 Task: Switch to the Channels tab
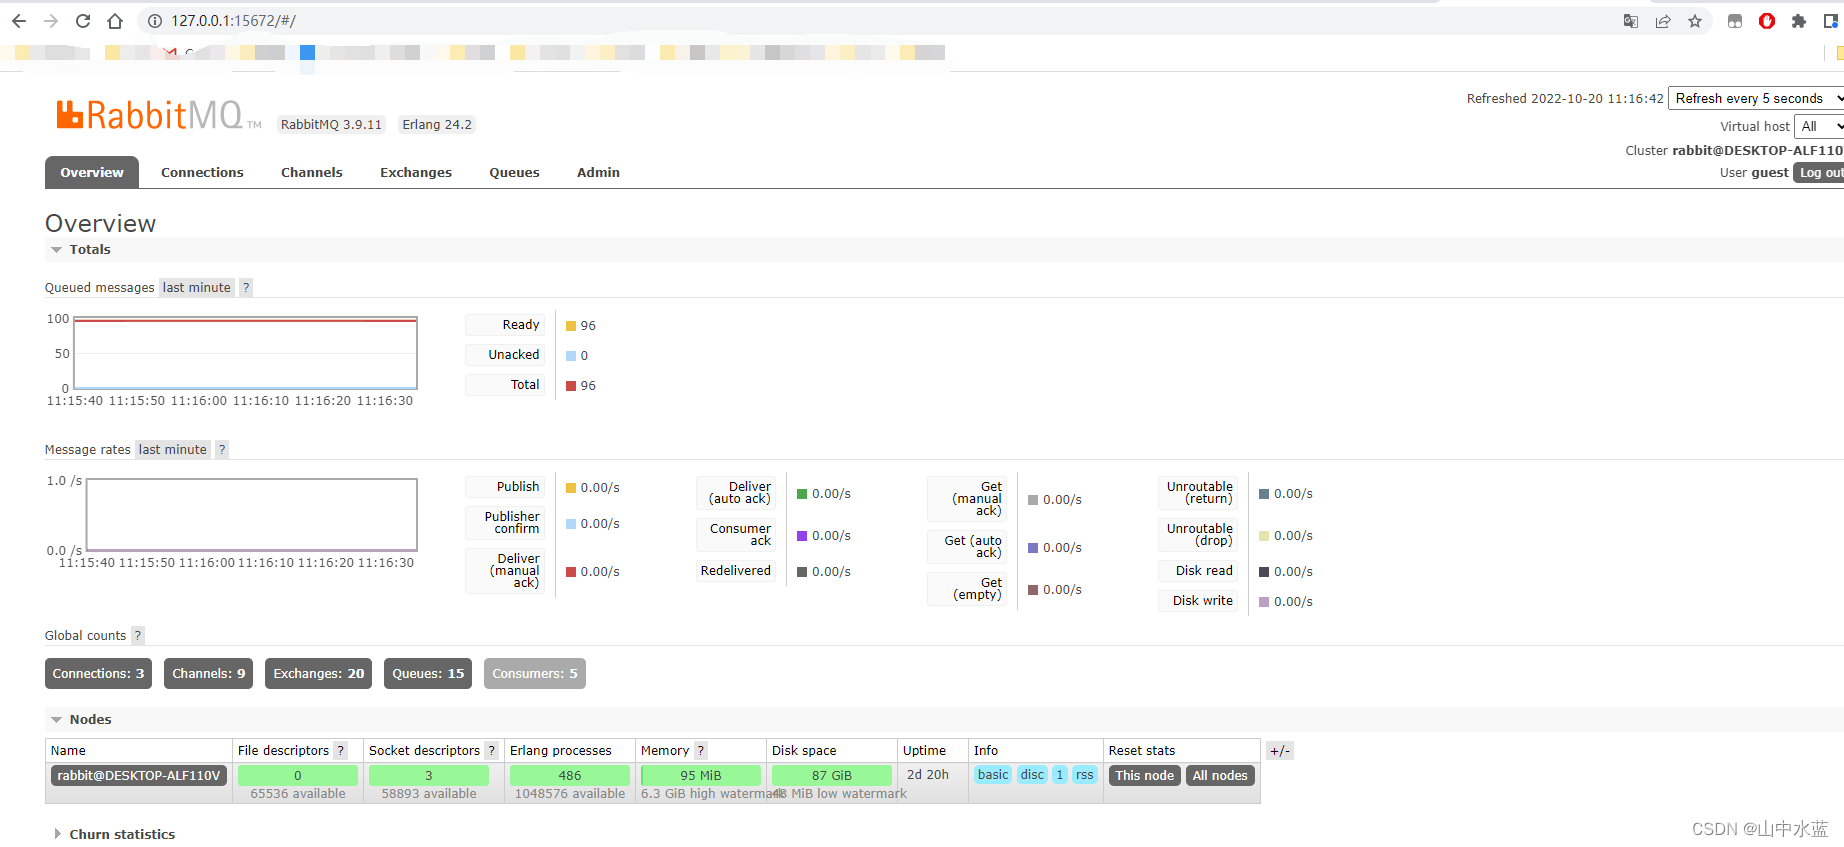click(x=312, y=173)
